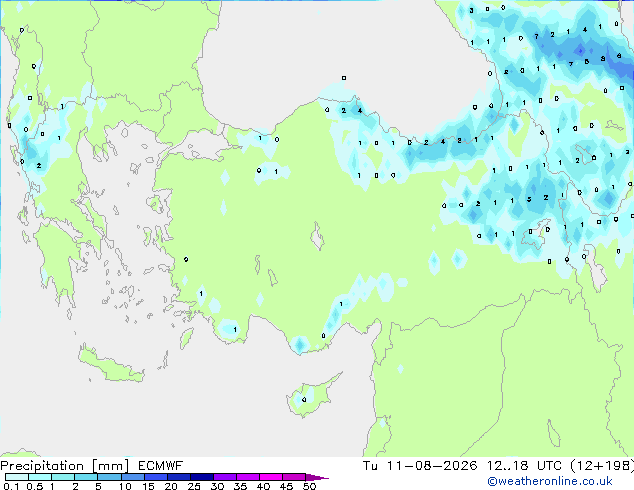
Task: Click the "Tu" weekday label
Action: (x=370, y=466)
